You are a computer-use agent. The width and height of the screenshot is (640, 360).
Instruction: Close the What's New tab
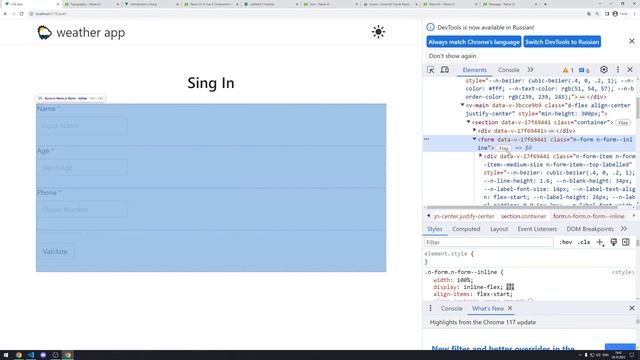510,308
